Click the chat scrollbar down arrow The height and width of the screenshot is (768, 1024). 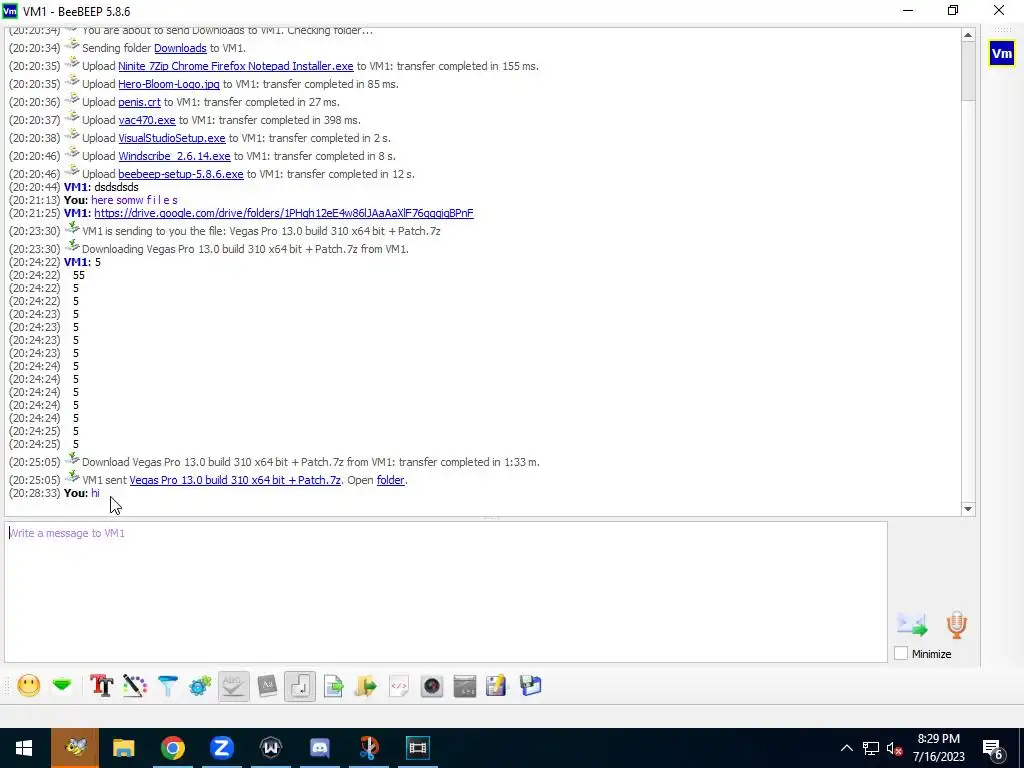point(968,509)
